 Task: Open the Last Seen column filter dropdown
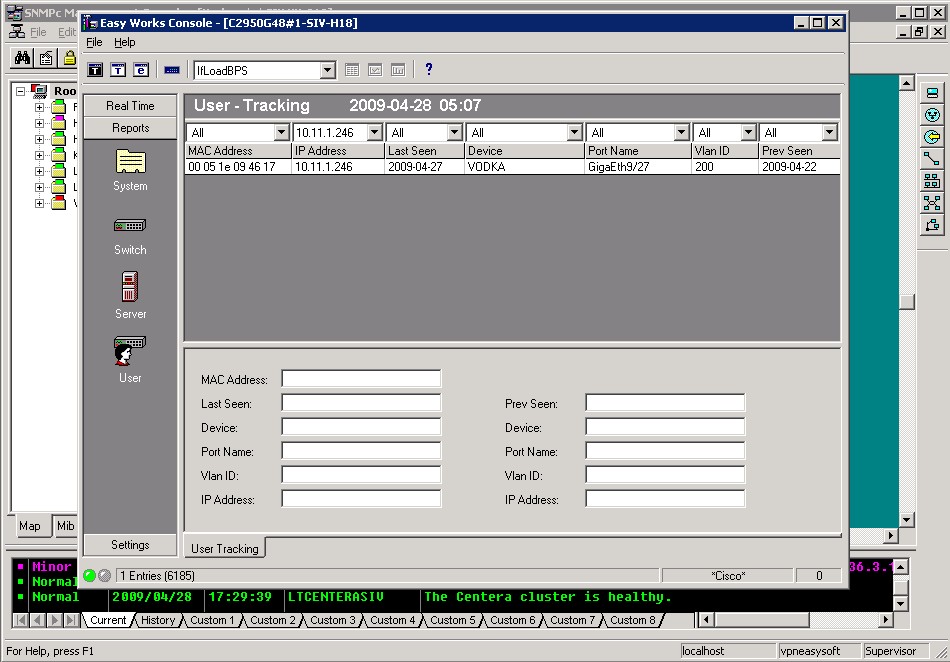click(454, 132)
